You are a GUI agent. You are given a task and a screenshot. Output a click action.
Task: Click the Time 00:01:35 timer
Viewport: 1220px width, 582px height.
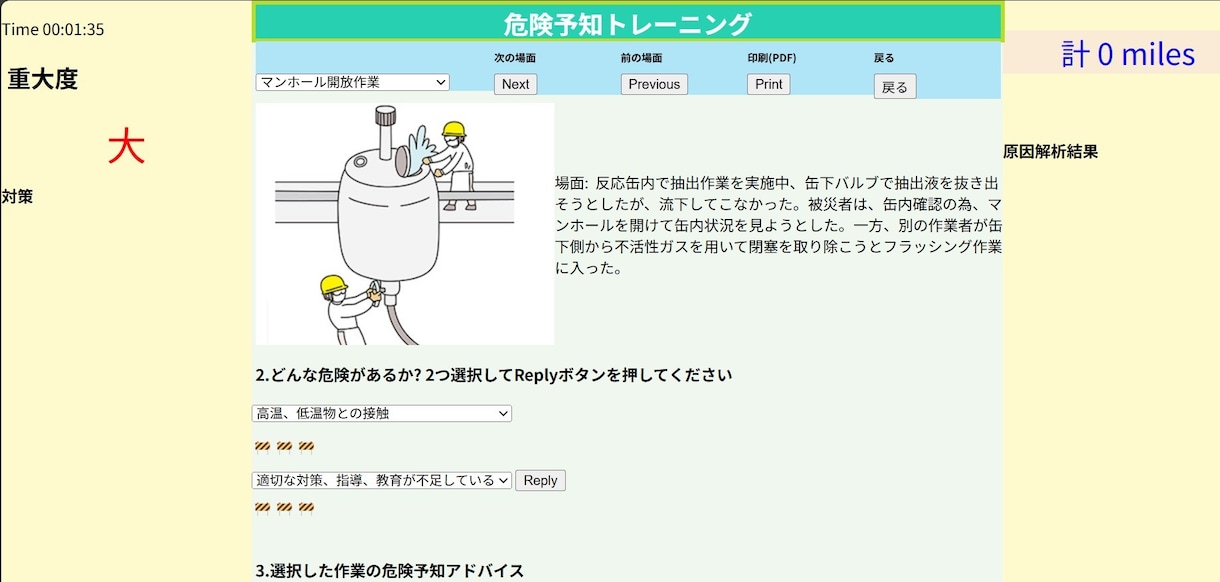click(53, 29)
